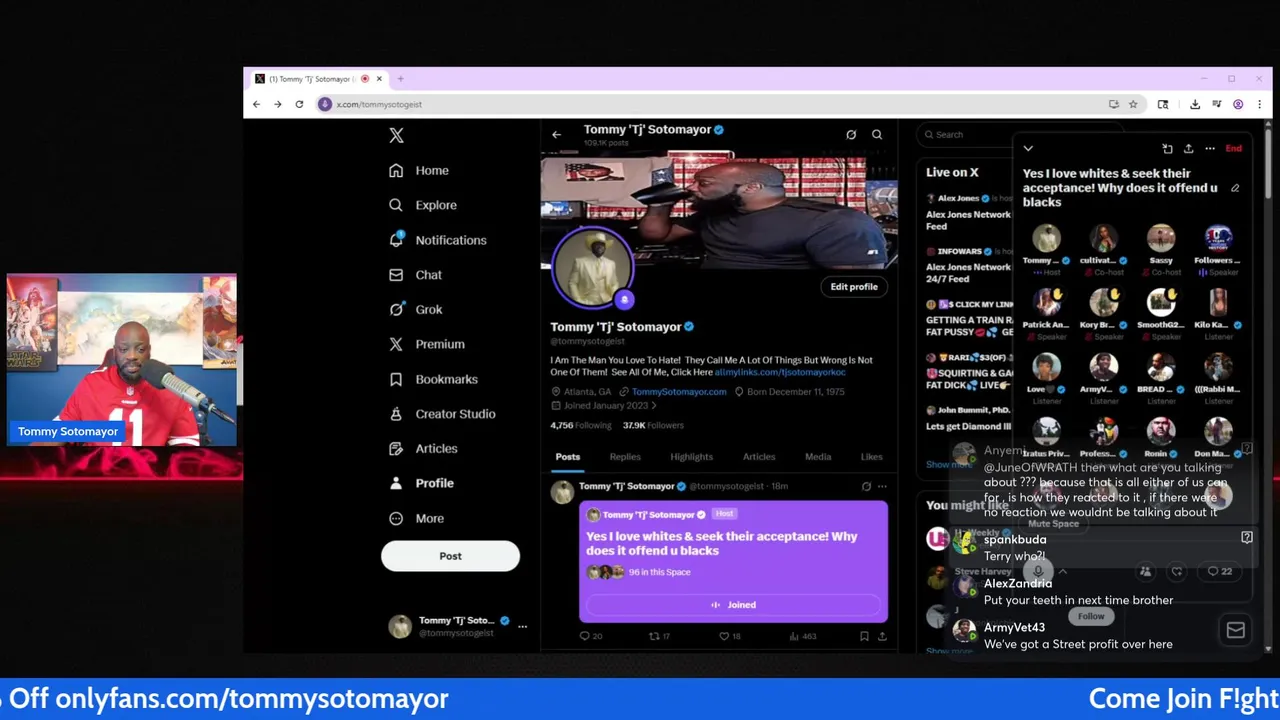Switch to the Highlights tab

pos(691,457)
